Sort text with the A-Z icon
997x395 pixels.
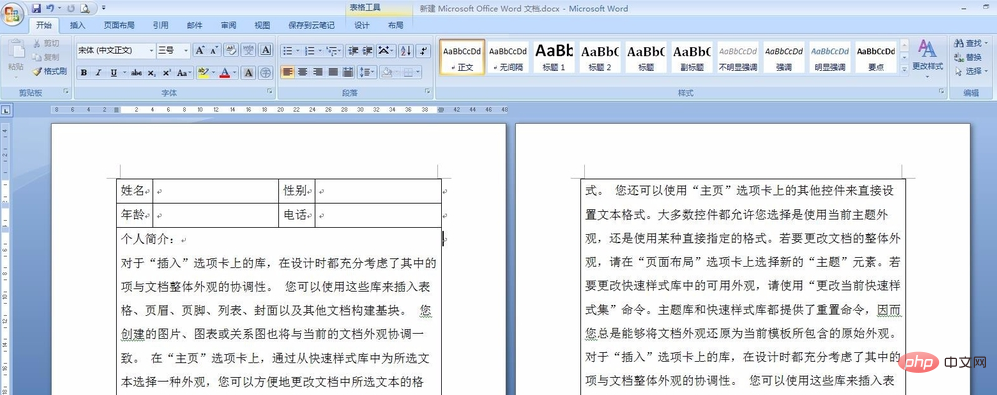coord(406,50)
